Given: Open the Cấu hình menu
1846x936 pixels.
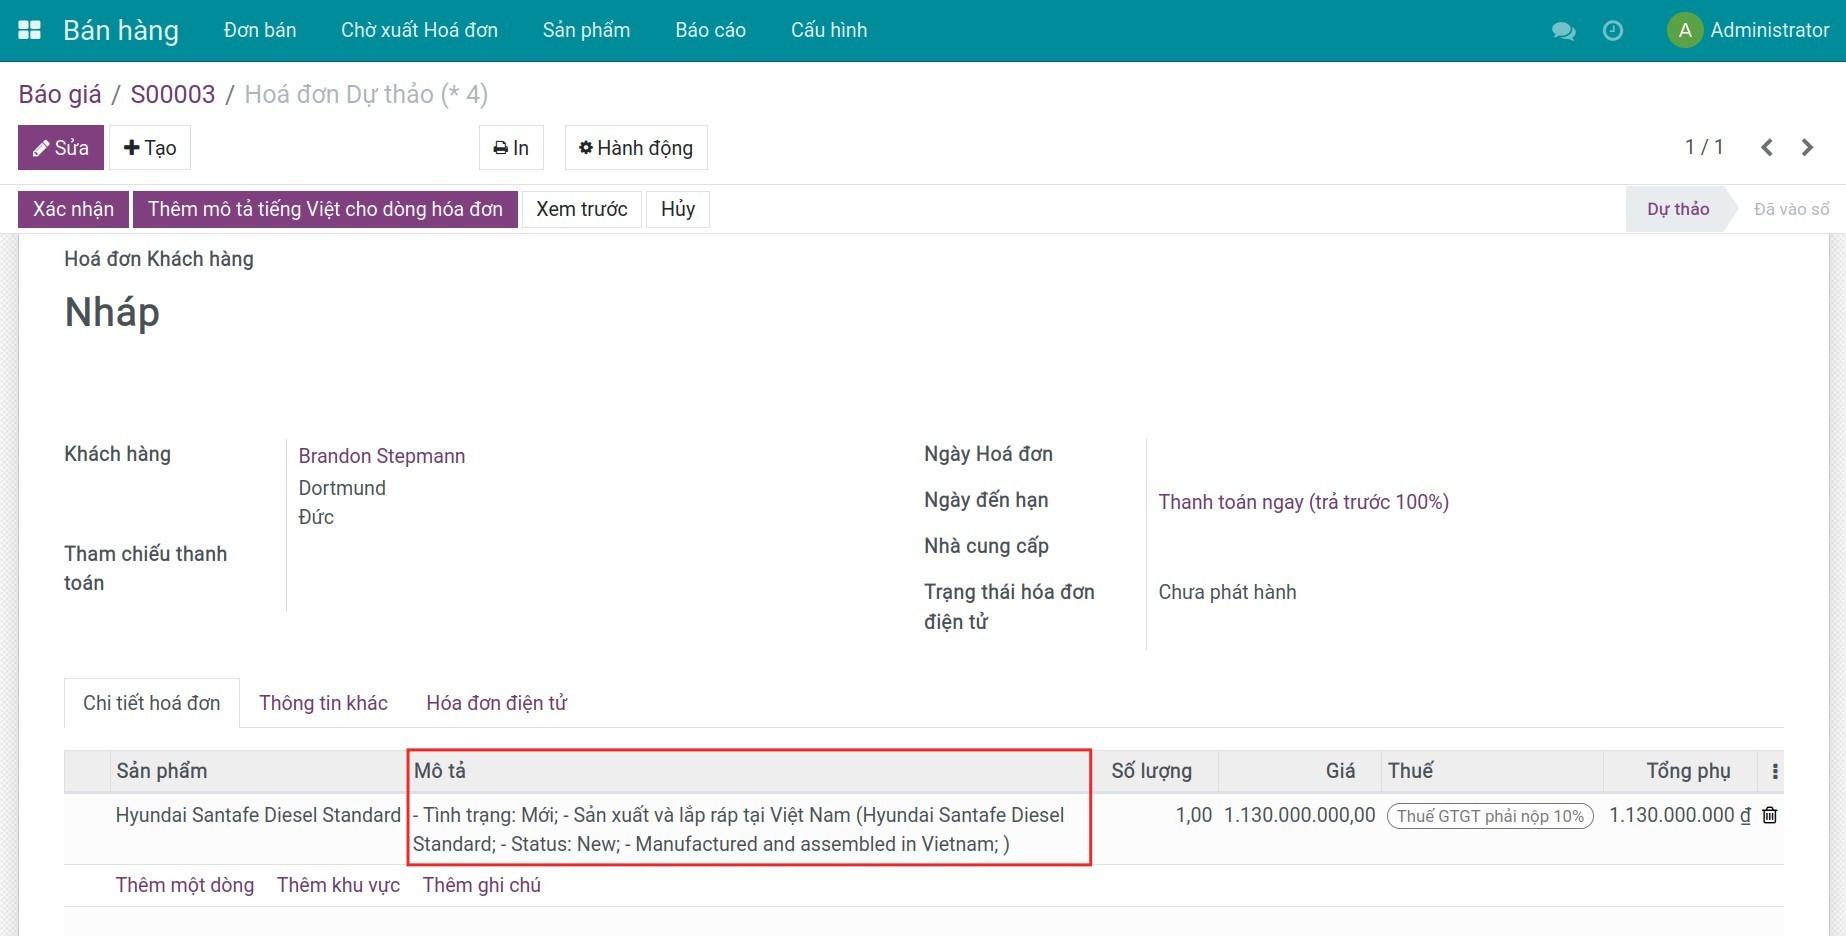Looking at the screenshot, I should click(828, 30).
